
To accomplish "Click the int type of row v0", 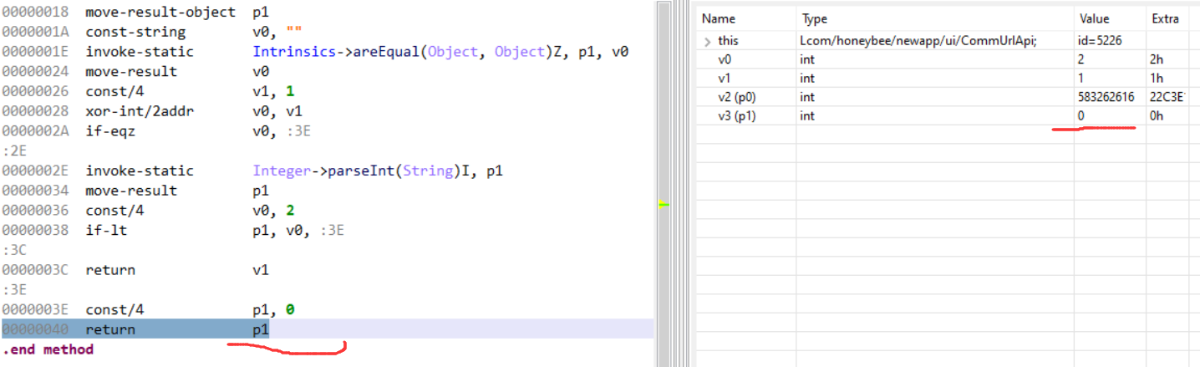I will point(806,60).
